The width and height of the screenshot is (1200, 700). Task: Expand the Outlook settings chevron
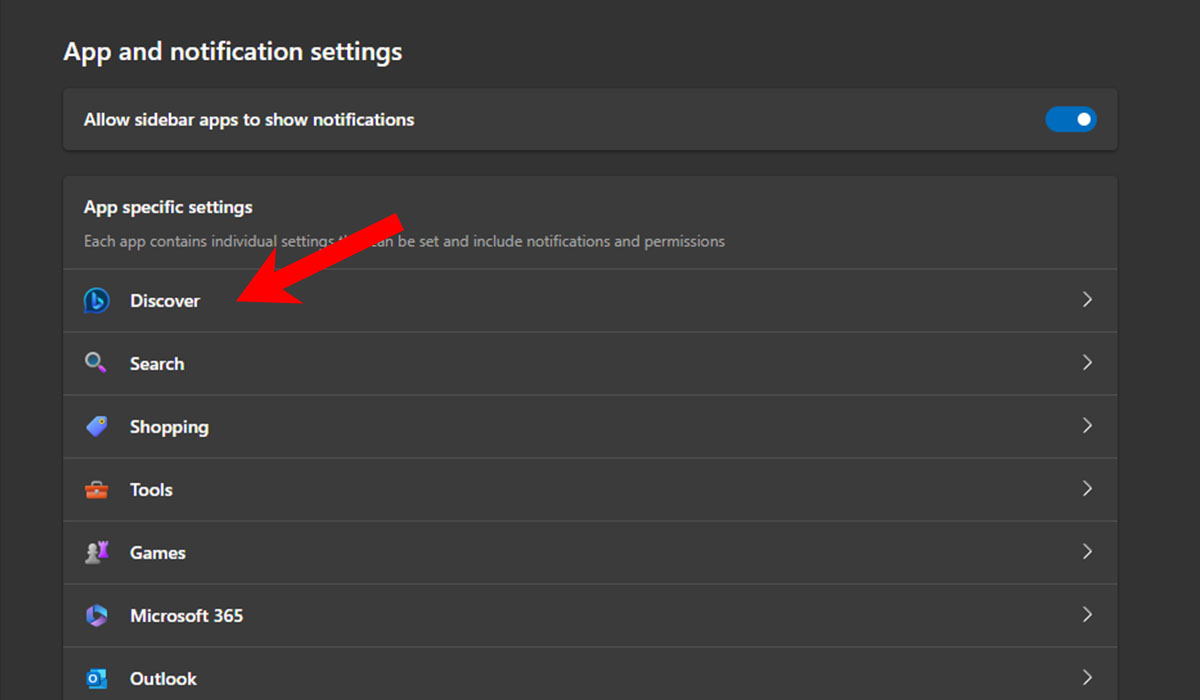tap(1088, 677)
